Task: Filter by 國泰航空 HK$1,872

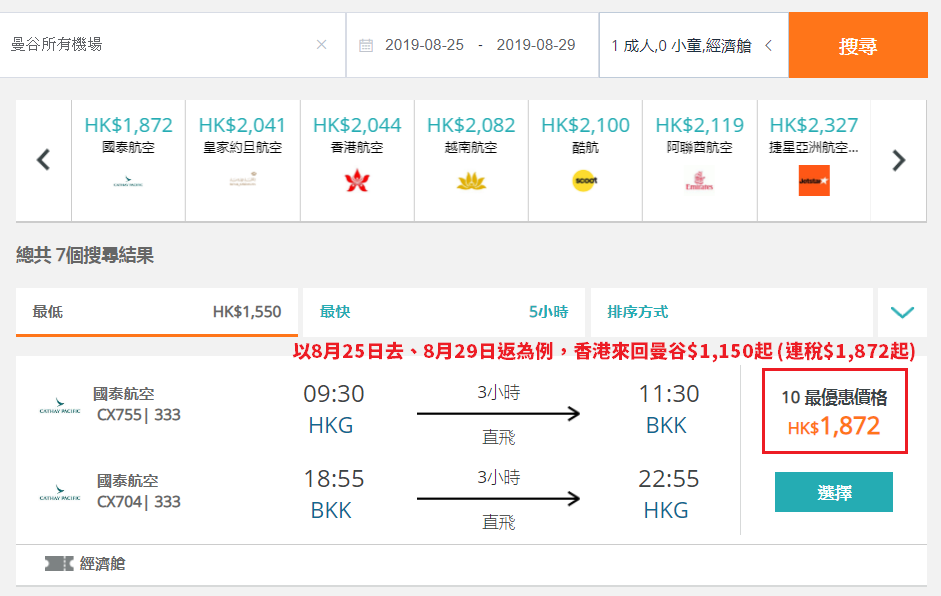Action: point(128,161)
